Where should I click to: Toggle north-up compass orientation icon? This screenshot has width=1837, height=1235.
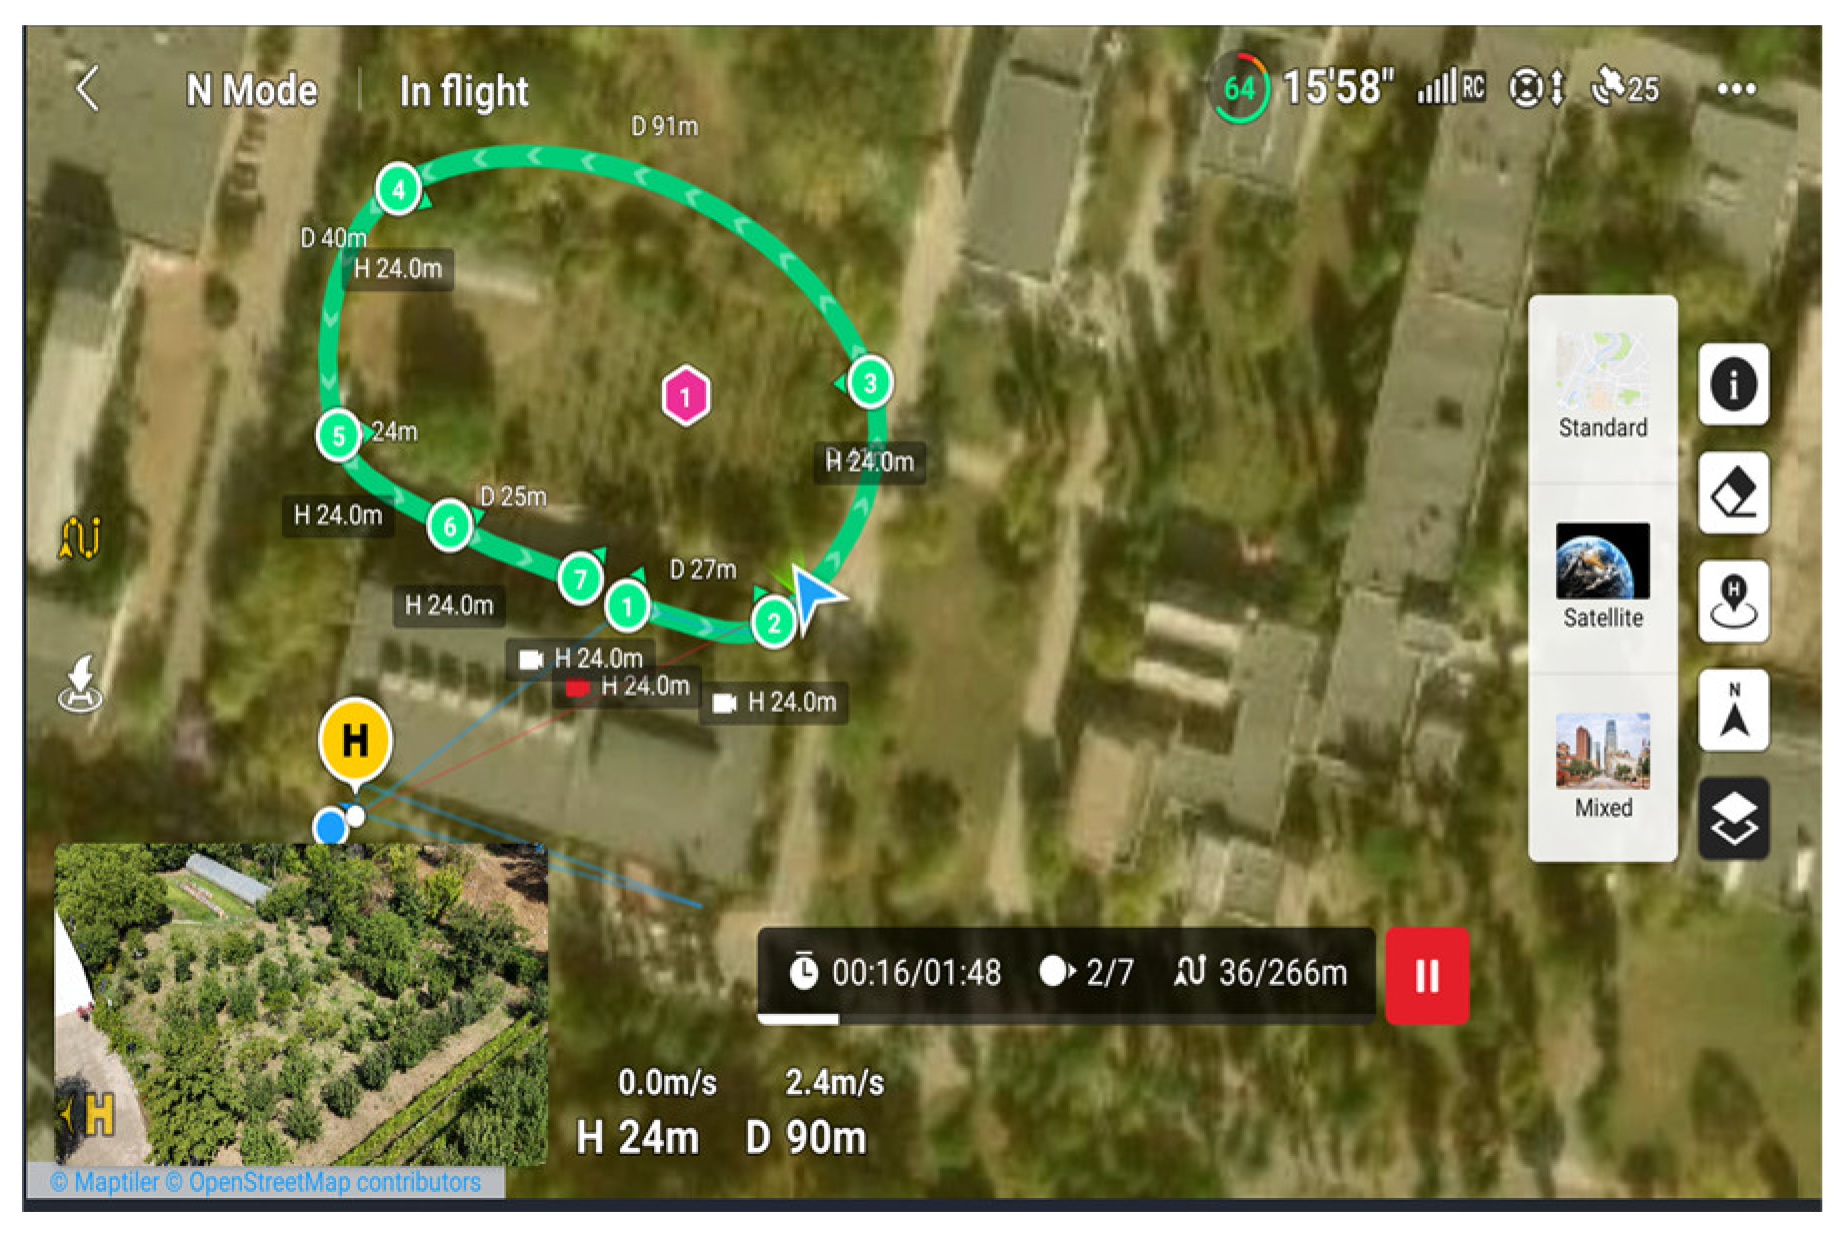coord(1733,710)
